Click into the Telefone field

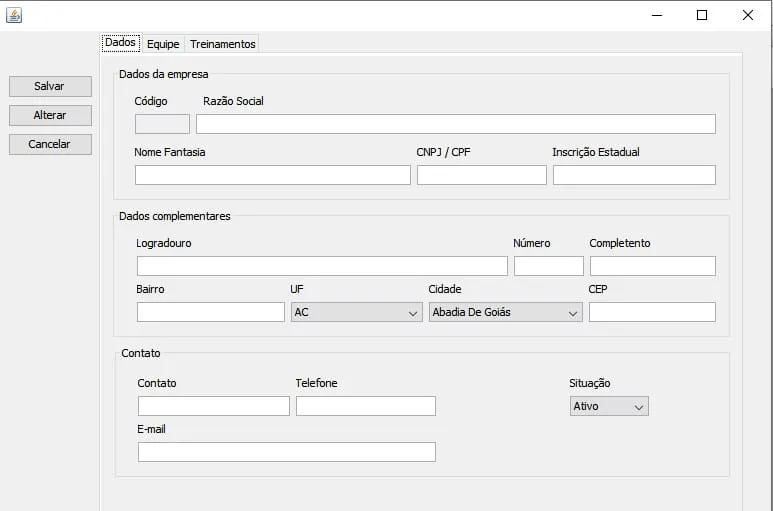(x=365, y=406)
